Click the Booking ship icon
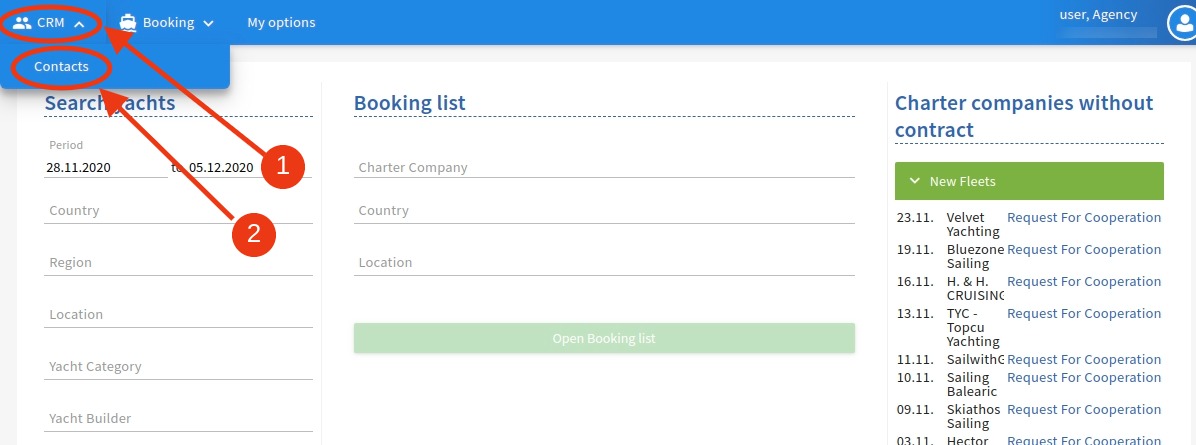The width and height of the screenshot is (1196, 445). coord(127,23)
